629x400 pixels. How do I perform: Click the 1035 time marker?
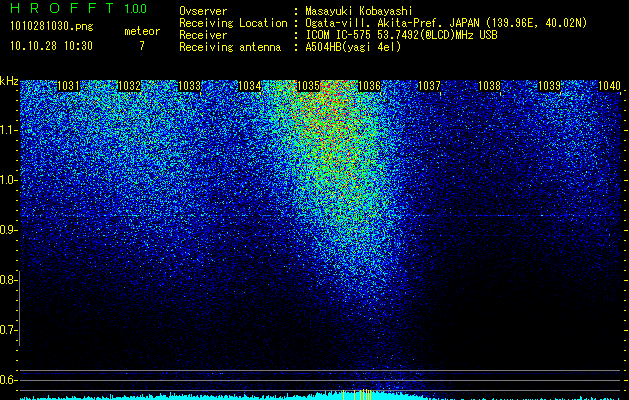point(308,86)
